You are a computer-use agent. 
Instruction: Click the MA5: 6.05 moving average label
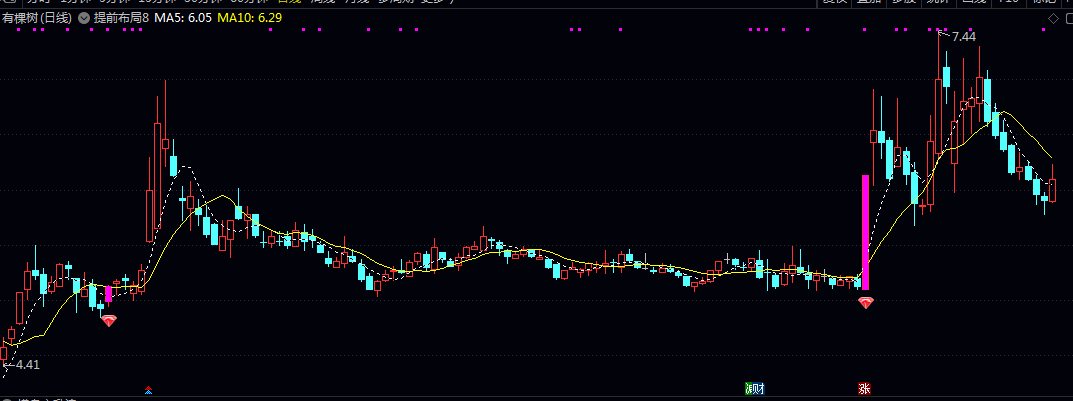coord(183,18)
